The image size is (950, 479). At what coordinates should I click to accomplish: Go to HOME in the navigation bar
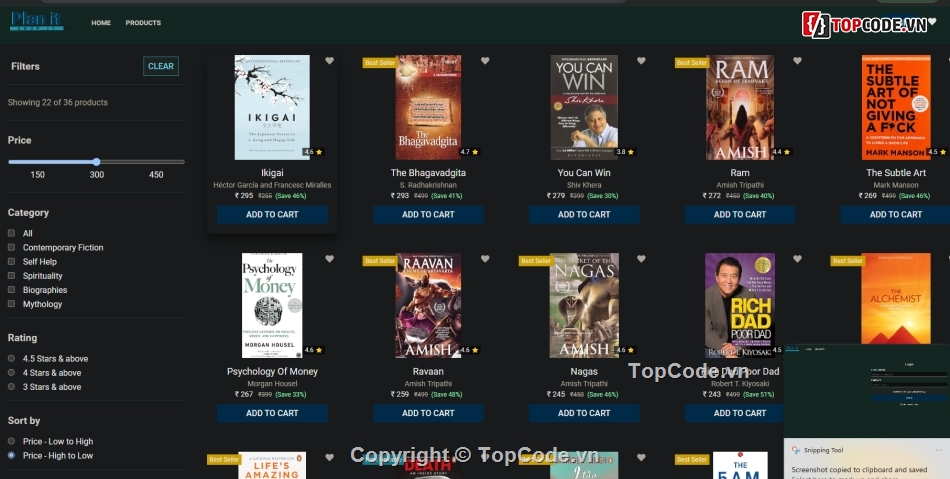pyautogui.click(x=101, y=23)
